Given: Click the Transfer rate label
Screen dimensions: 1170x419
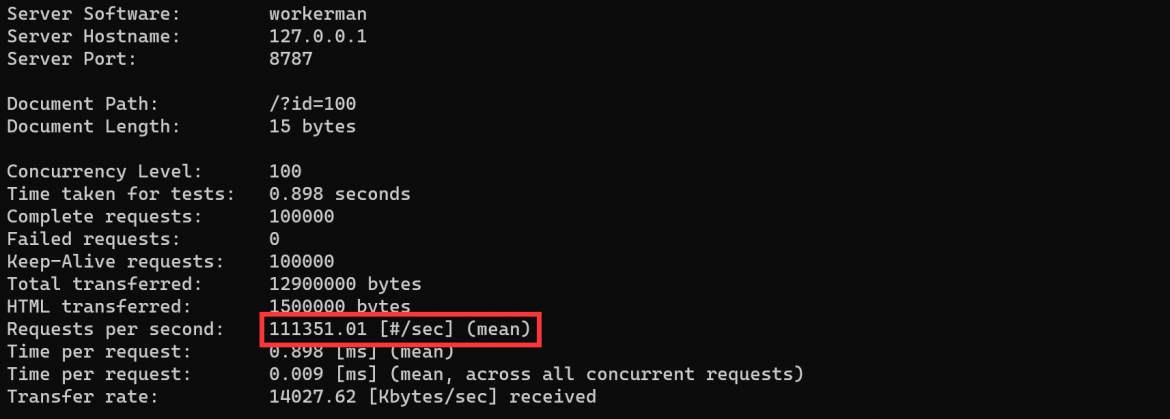Looking at the screenshot, I should 83,397.
